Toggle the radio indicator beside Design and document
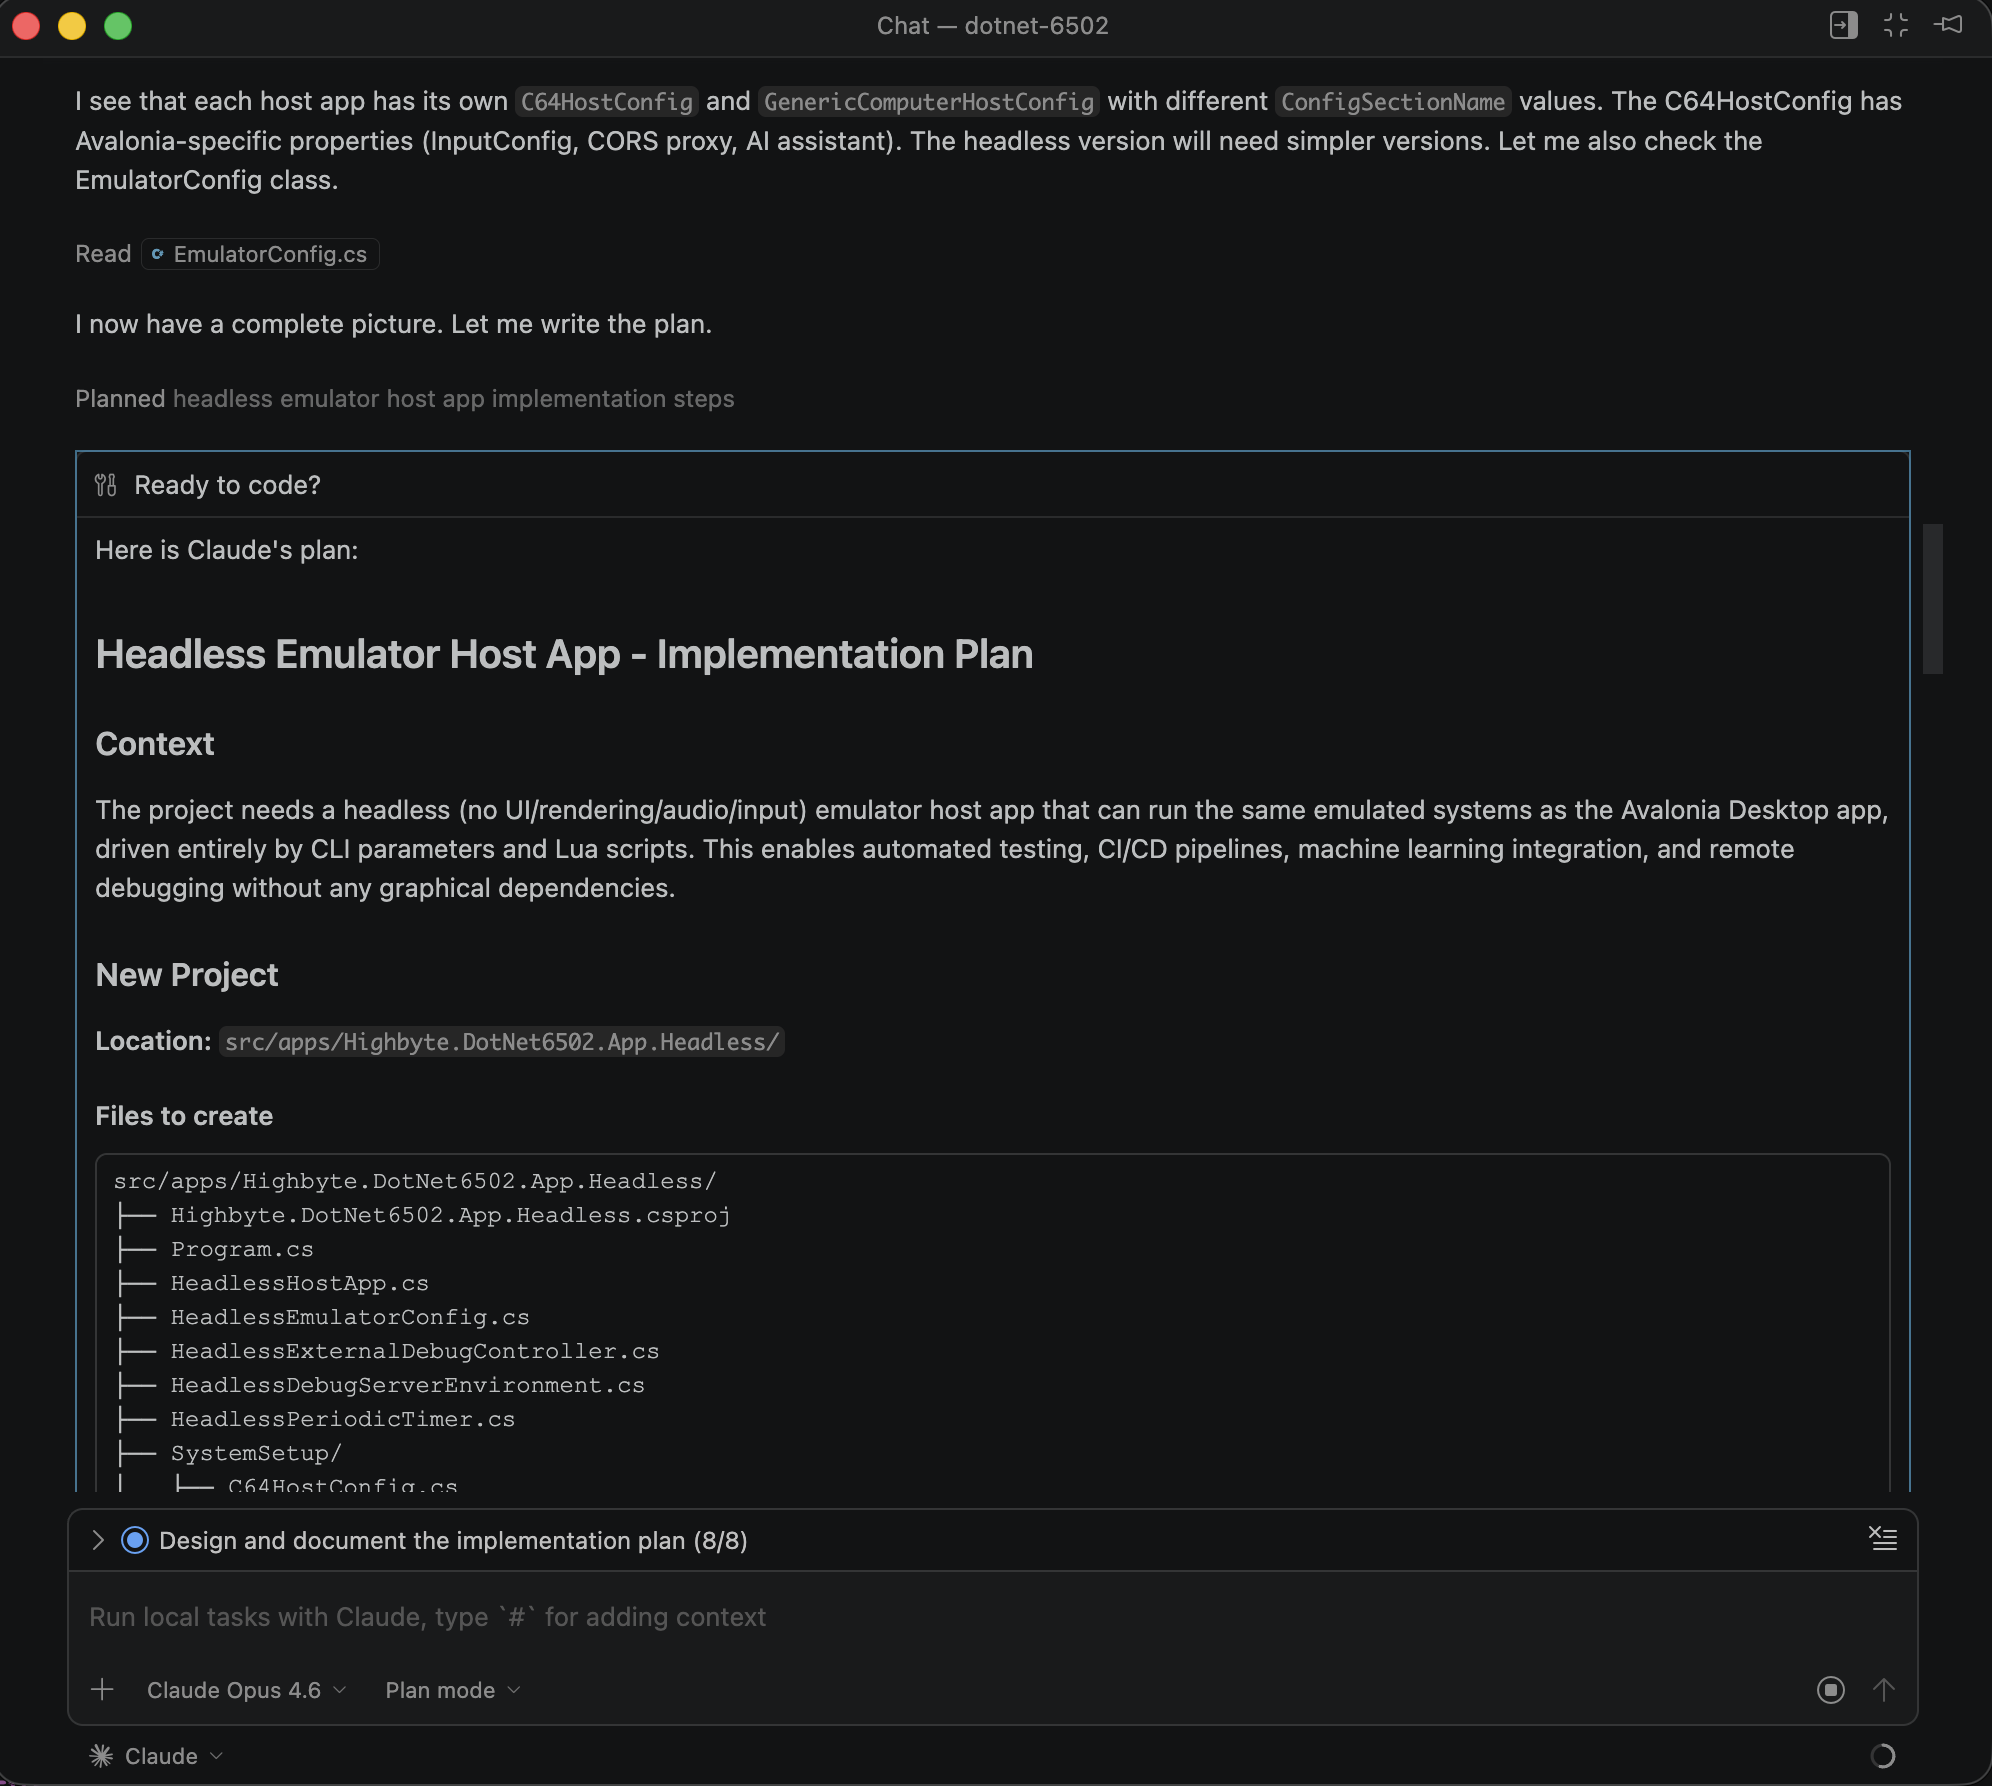The height and width of the screenshot is (1786, 1992). [x=135, y=1540]
